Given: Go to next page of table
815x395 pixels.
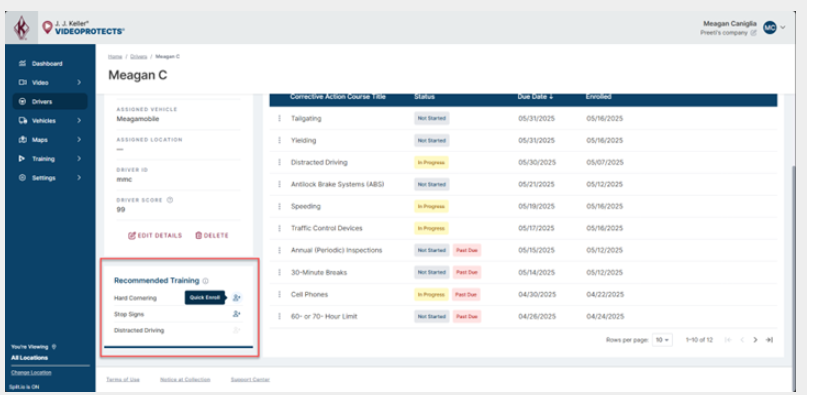Looking at the screenshot, I should point(755,340).
